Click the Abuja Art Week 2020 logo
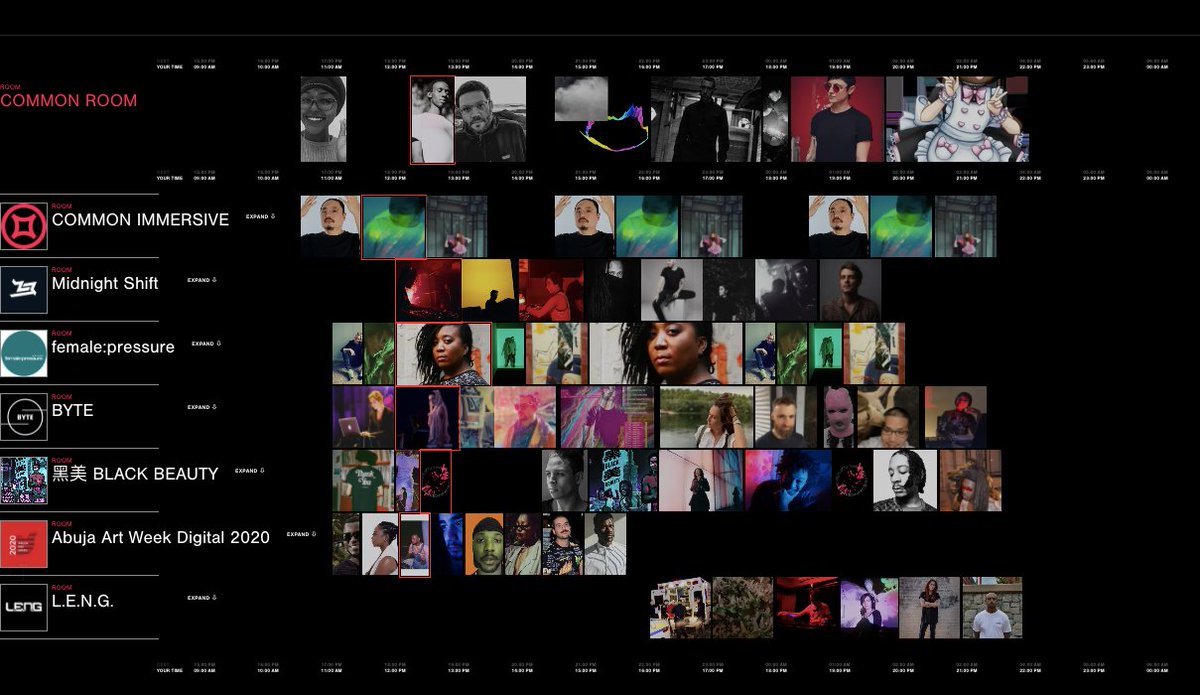The image size is (1200, 695). pos(24,544)
